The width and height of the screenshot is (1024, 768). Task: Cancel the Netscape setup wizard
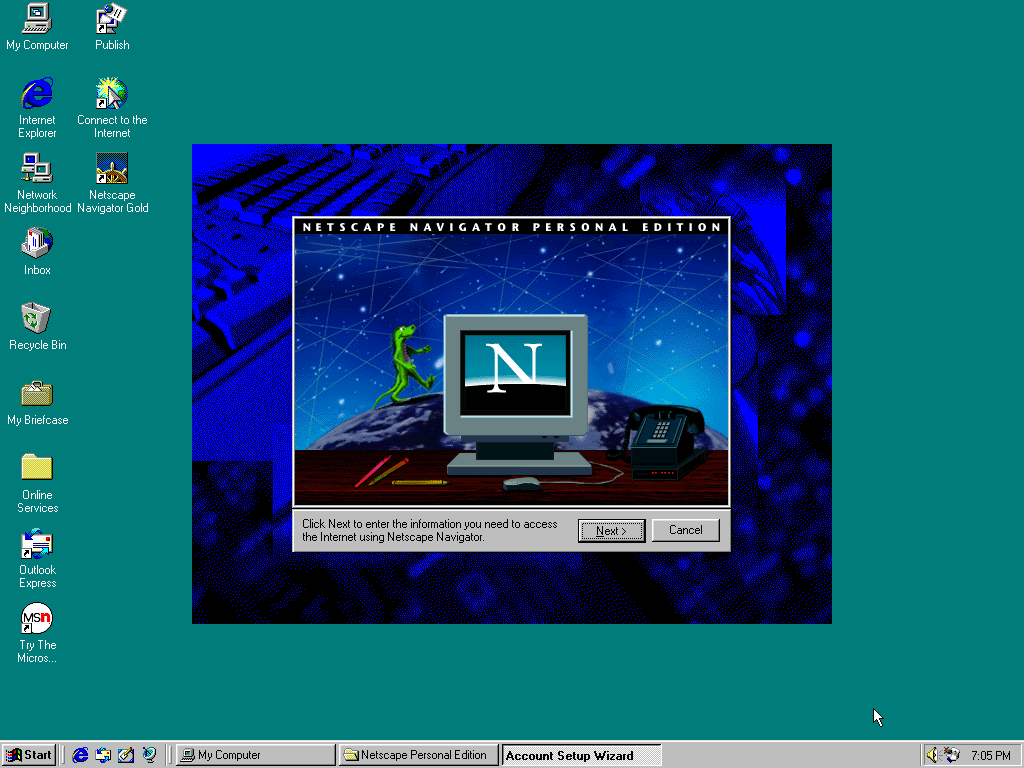686,530
